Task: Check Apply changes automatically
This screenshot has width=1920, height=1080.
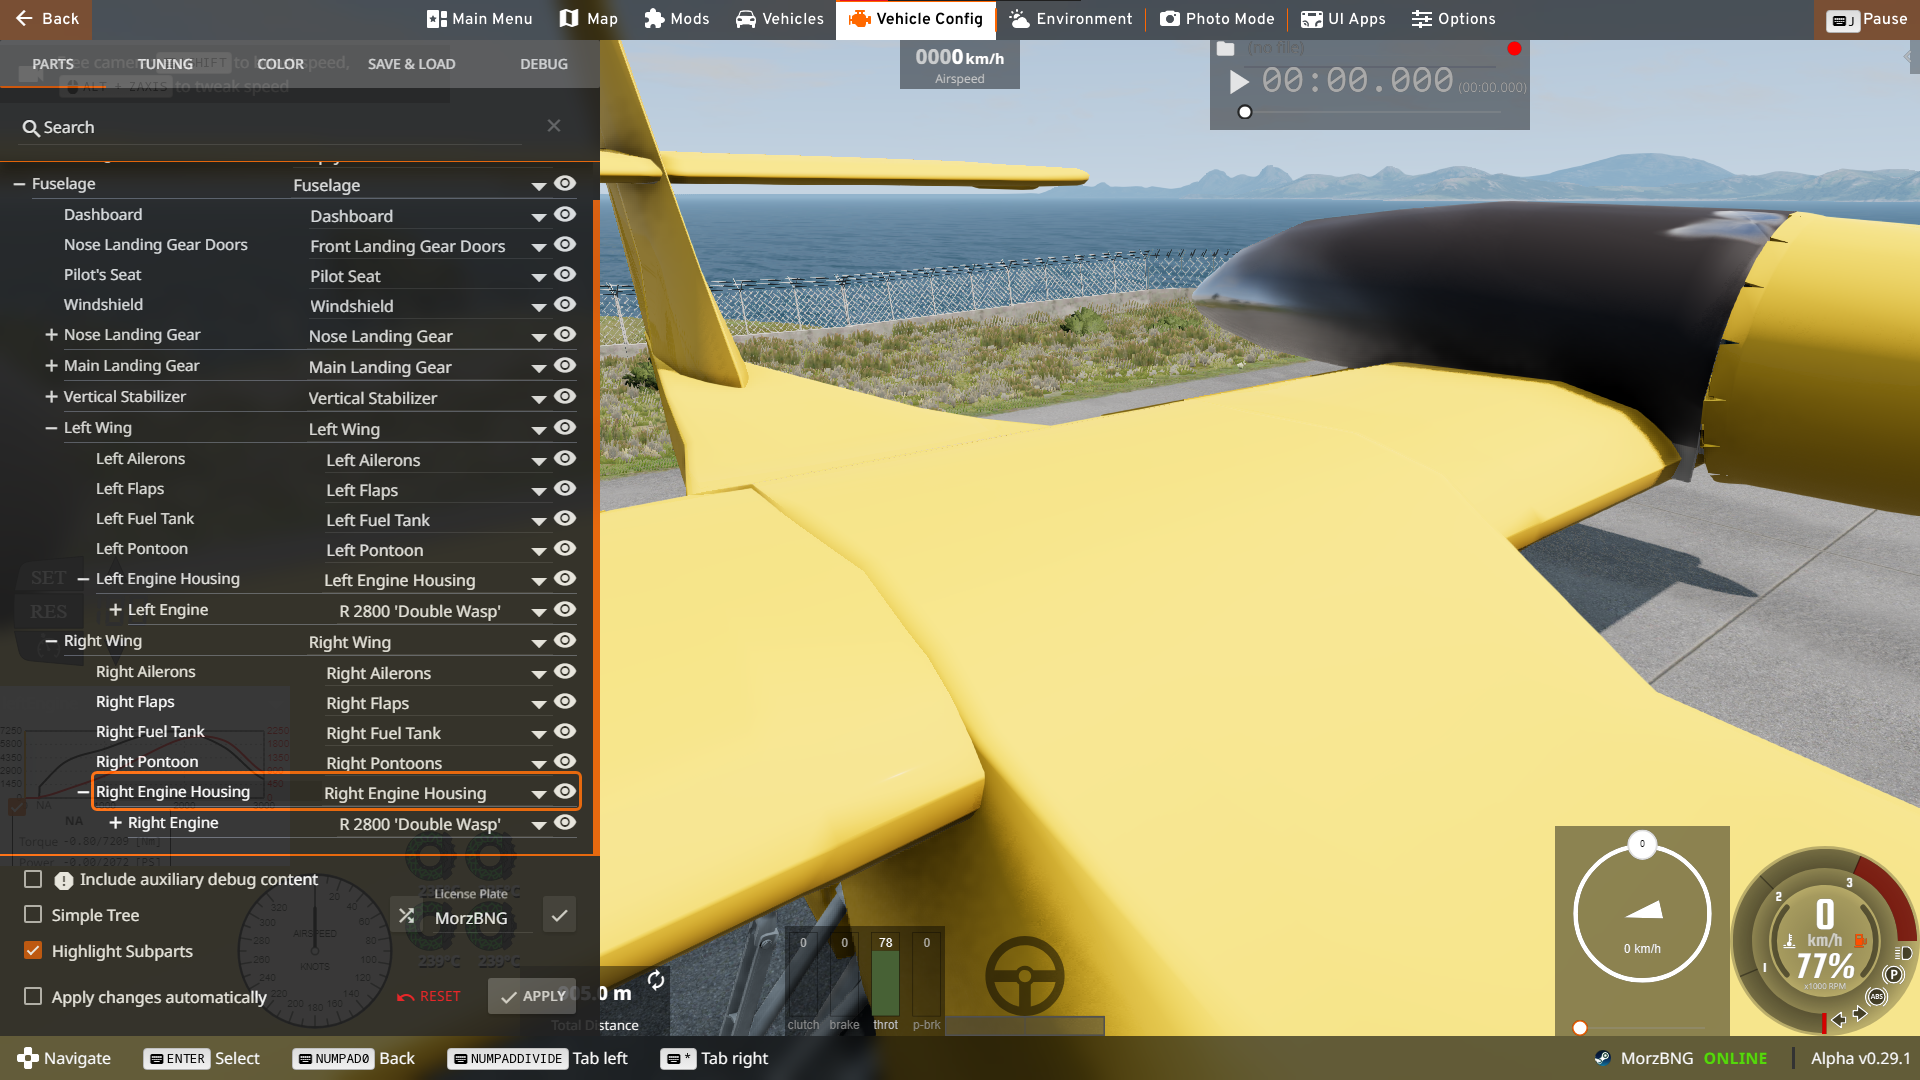Action: [x=33, y=997]
